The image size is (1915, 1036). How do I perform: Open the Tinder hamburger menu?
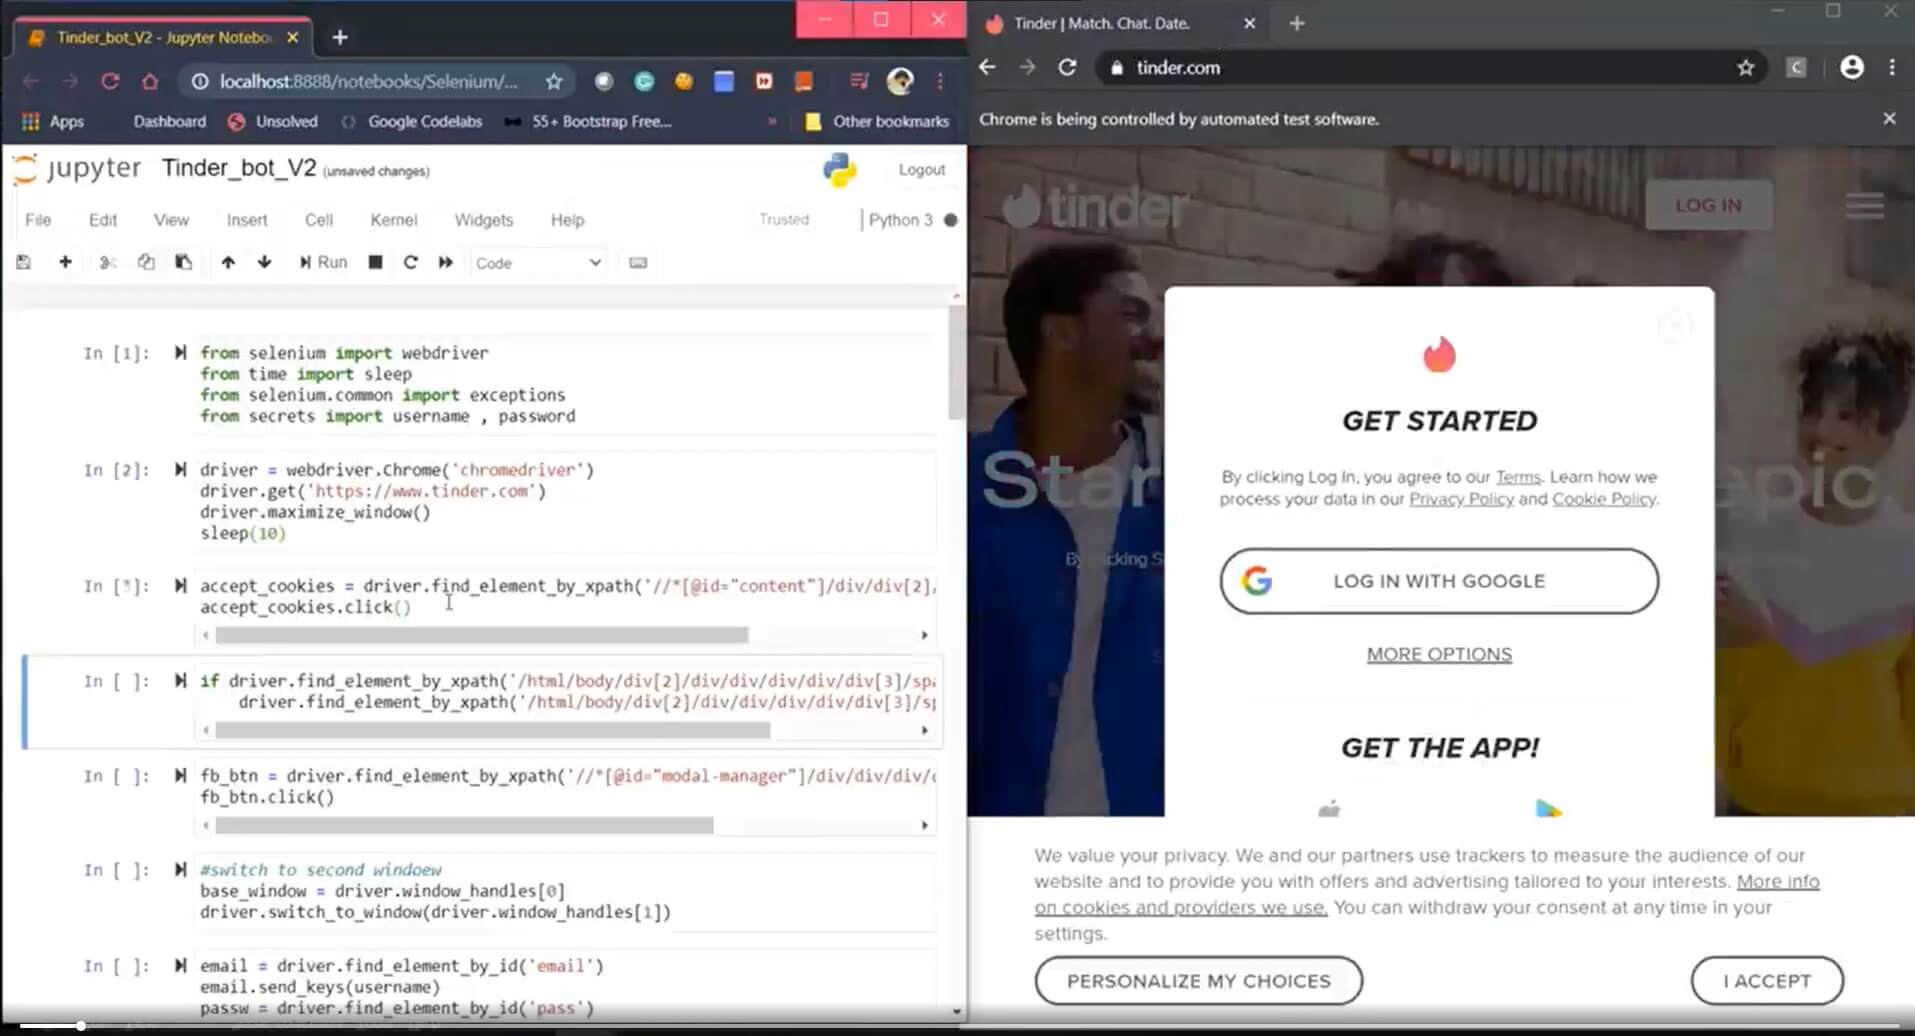[1864, 205]
